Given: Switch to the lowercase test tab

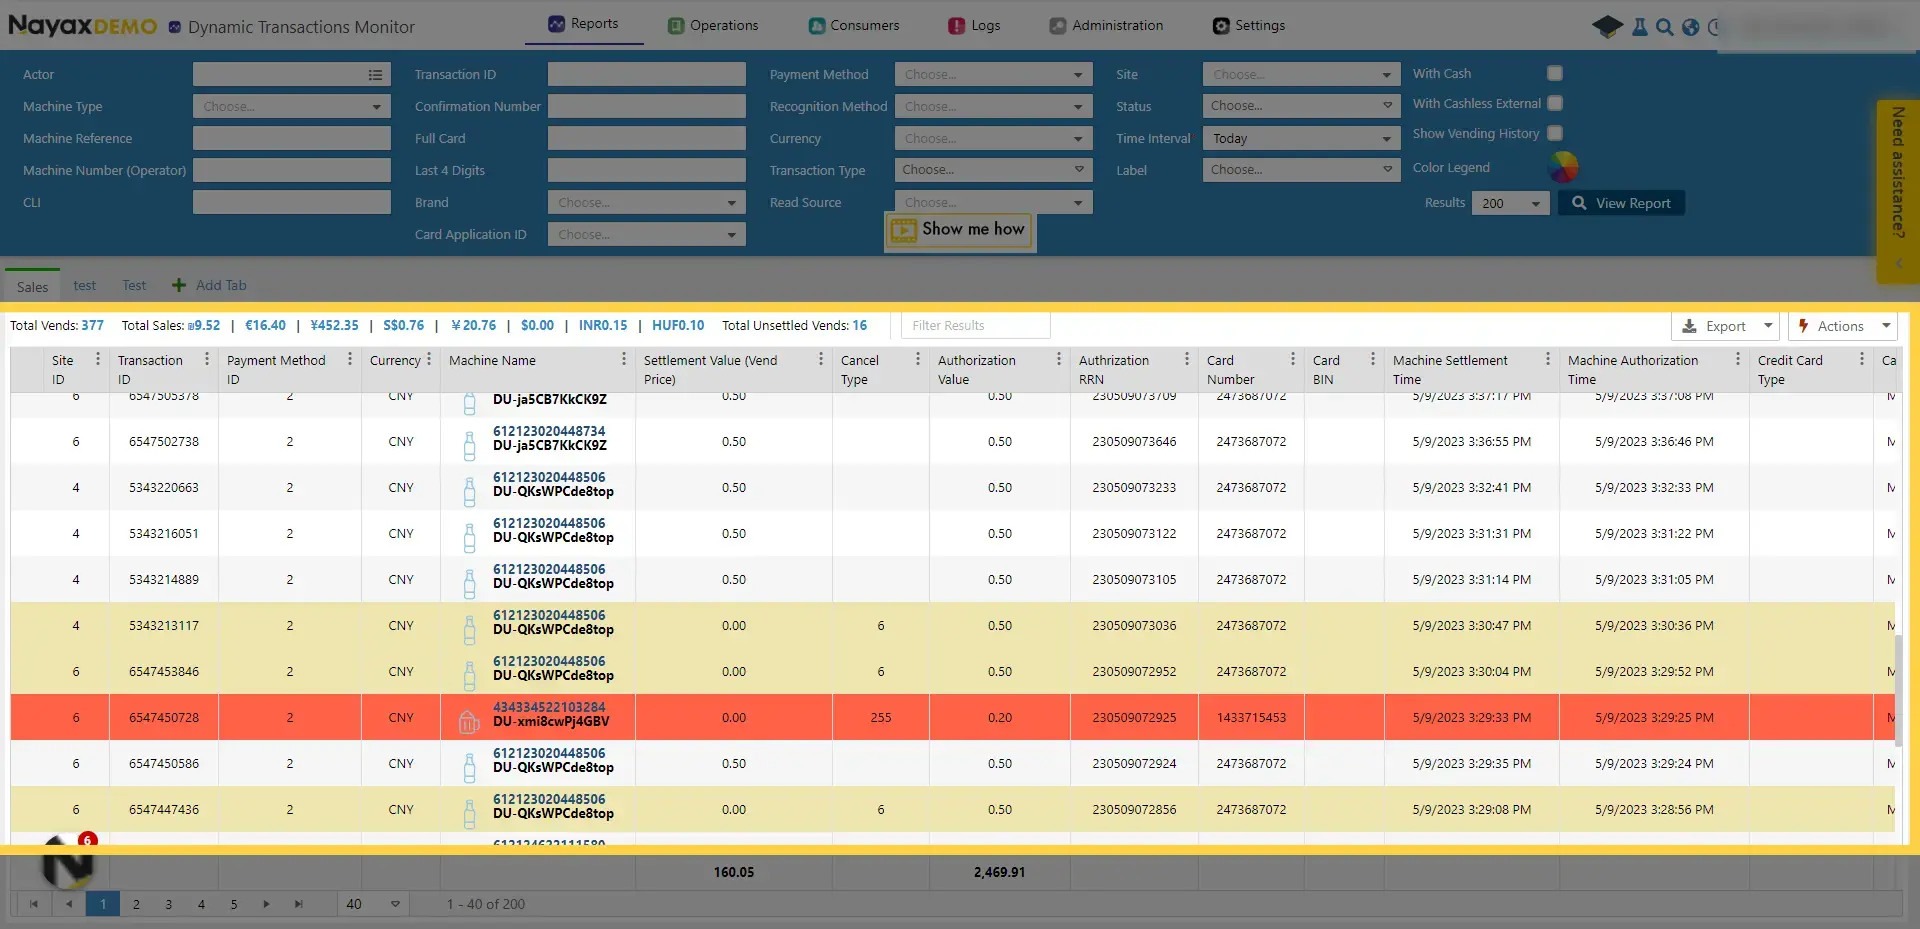Looking at the screenshot, I should [85, 286].
